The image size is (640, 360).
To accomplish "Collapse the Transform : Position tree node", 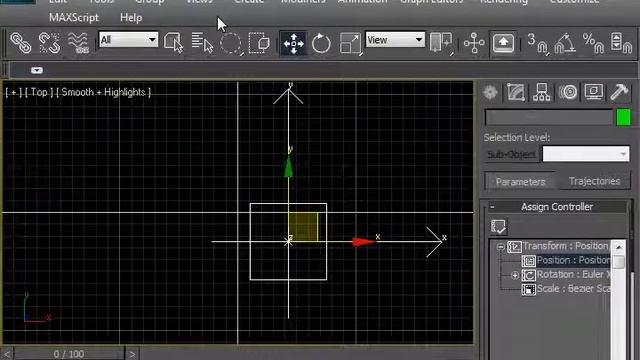I will 500,247.
